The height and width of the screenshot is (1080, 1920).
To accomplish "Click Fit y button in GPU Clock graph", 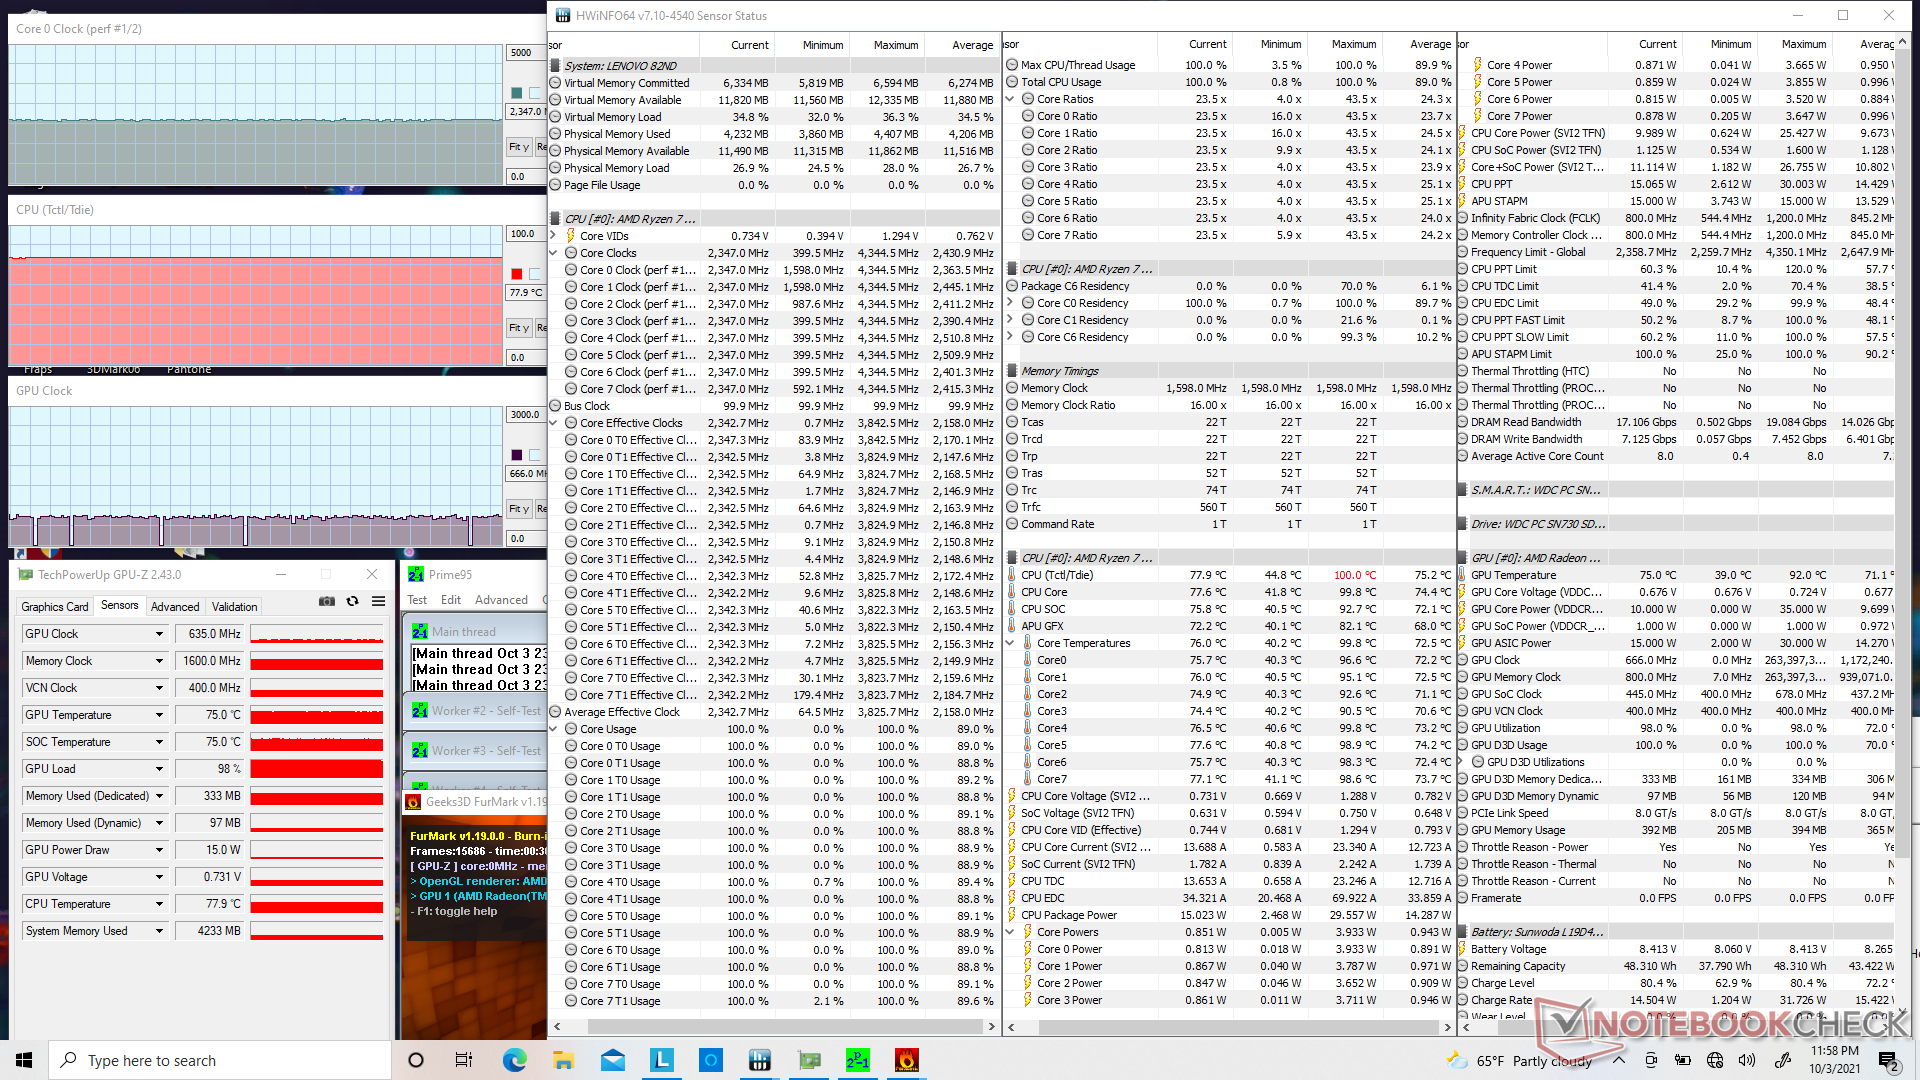I will (518, 509).
